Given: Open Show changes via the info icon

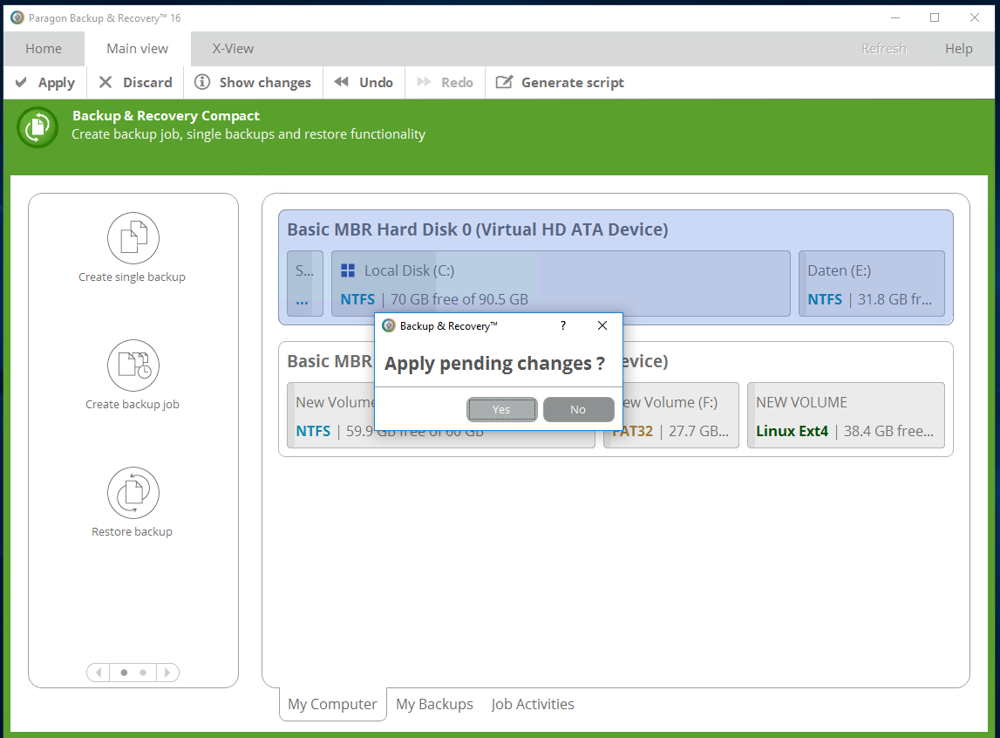Looking at the screenshot, I should 202,82.
